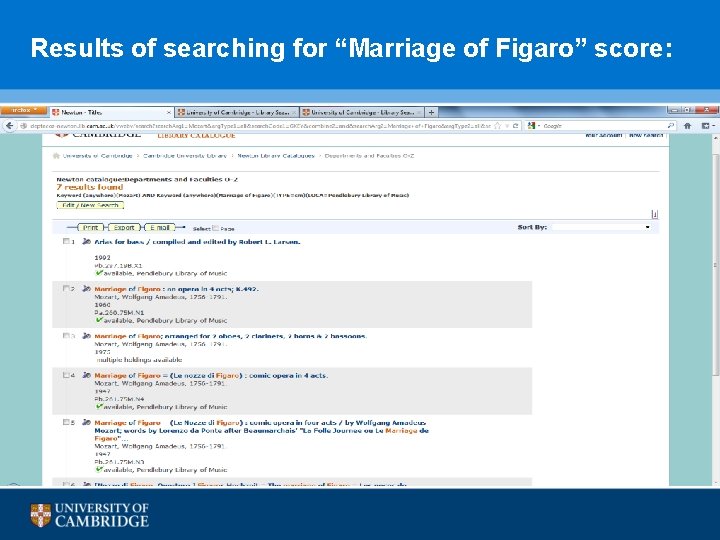Open Marriage of Figaro comic opera in four acts link

(x=261, y=431)
